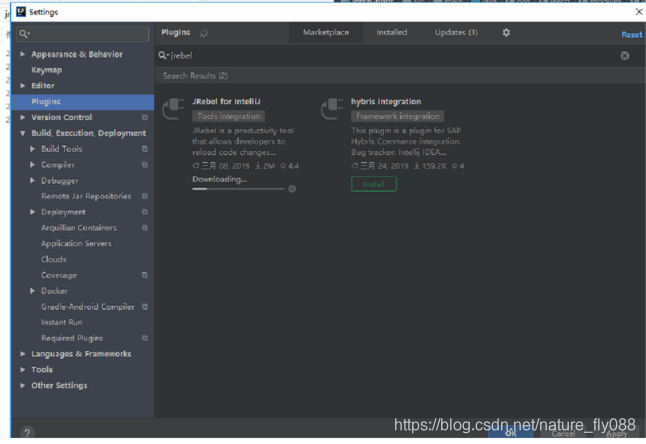Expand the Docker node
This screenshot has height=444, width=646.
(33, 291)
